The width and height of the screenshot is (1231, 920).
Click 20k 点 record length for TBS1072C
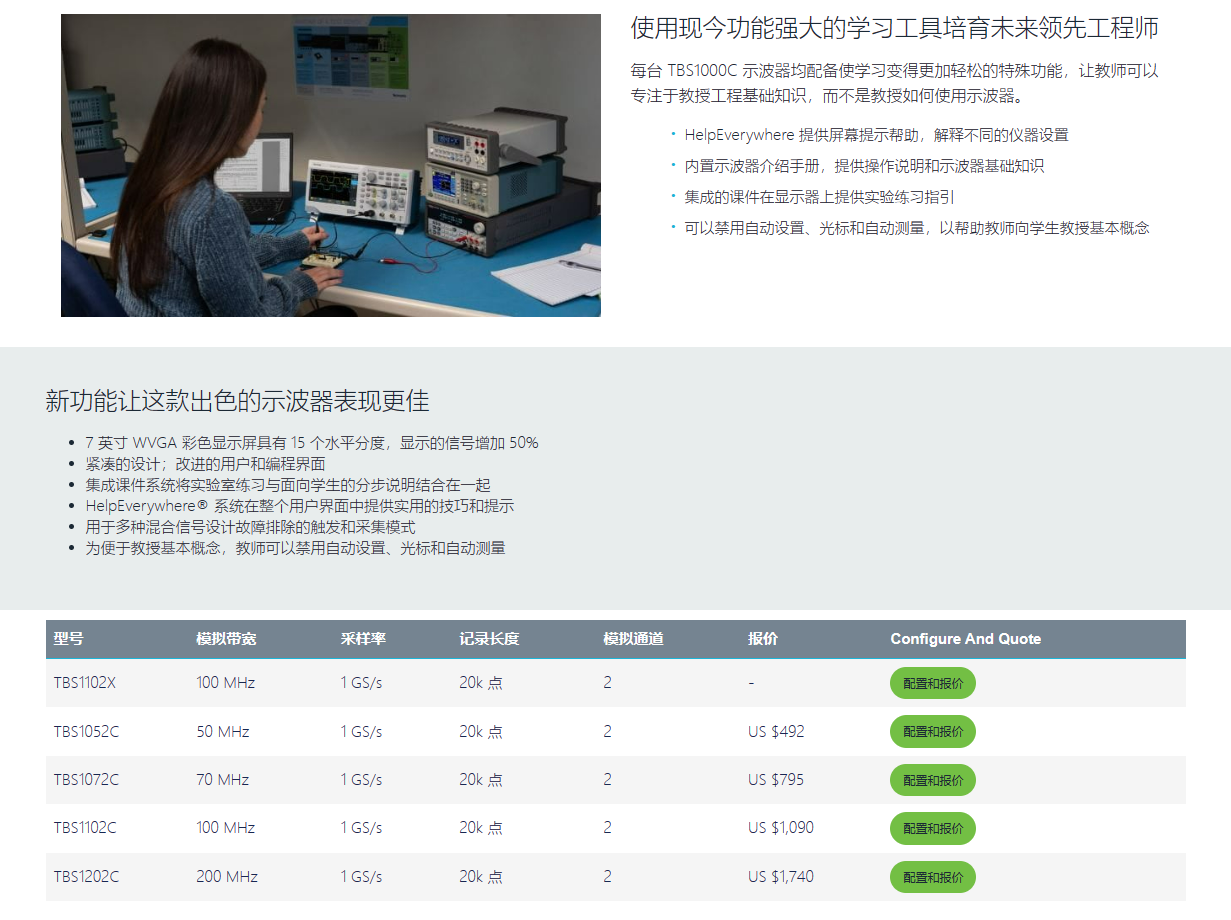click(481, 780)
